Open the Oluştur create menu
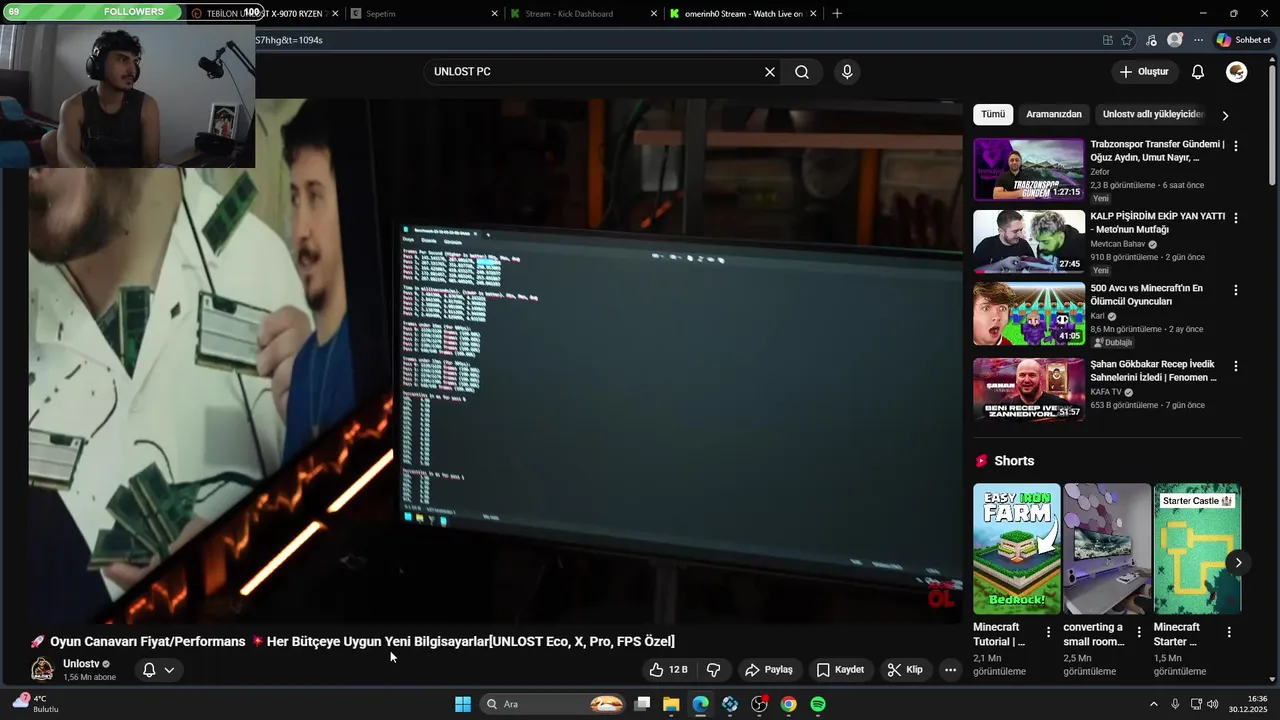This screenshot has height=720, width=1280. [1144, 72]
